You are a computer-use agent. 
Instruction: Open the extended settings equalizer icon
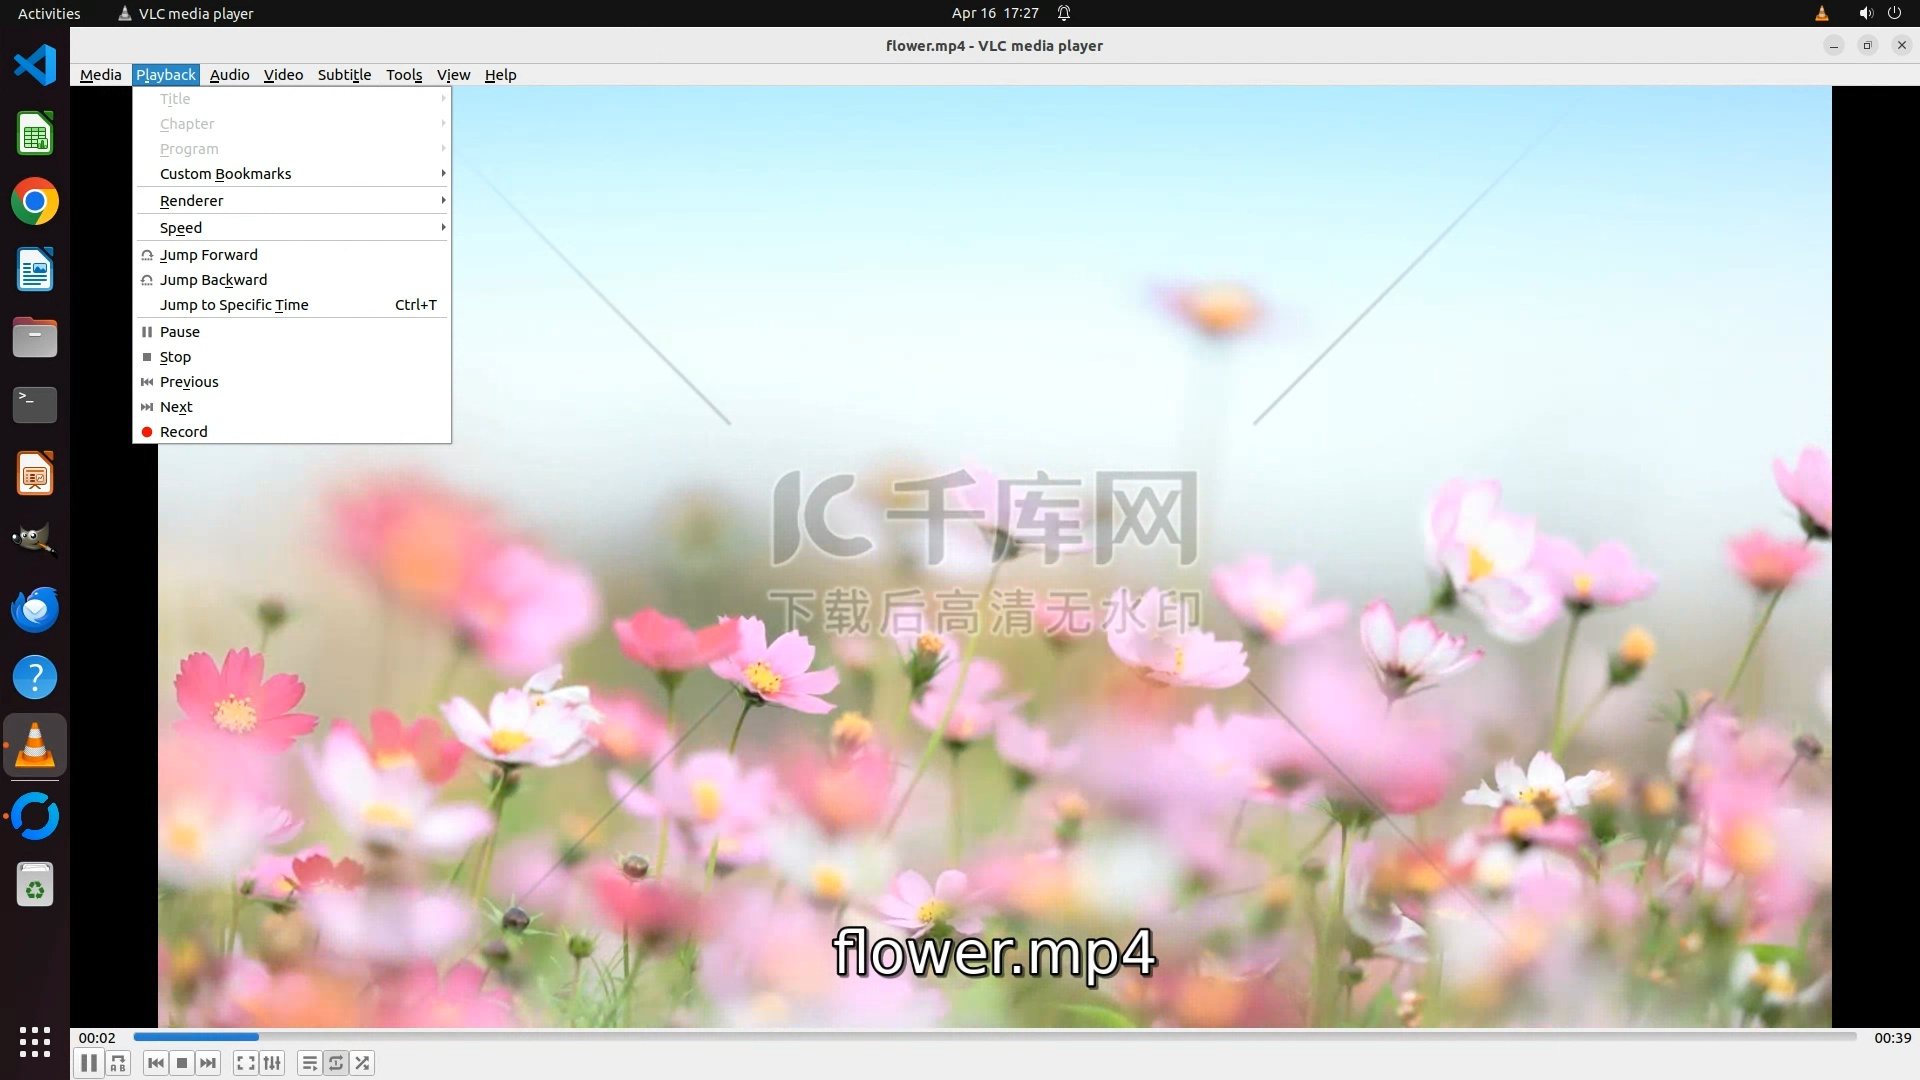272,1063
